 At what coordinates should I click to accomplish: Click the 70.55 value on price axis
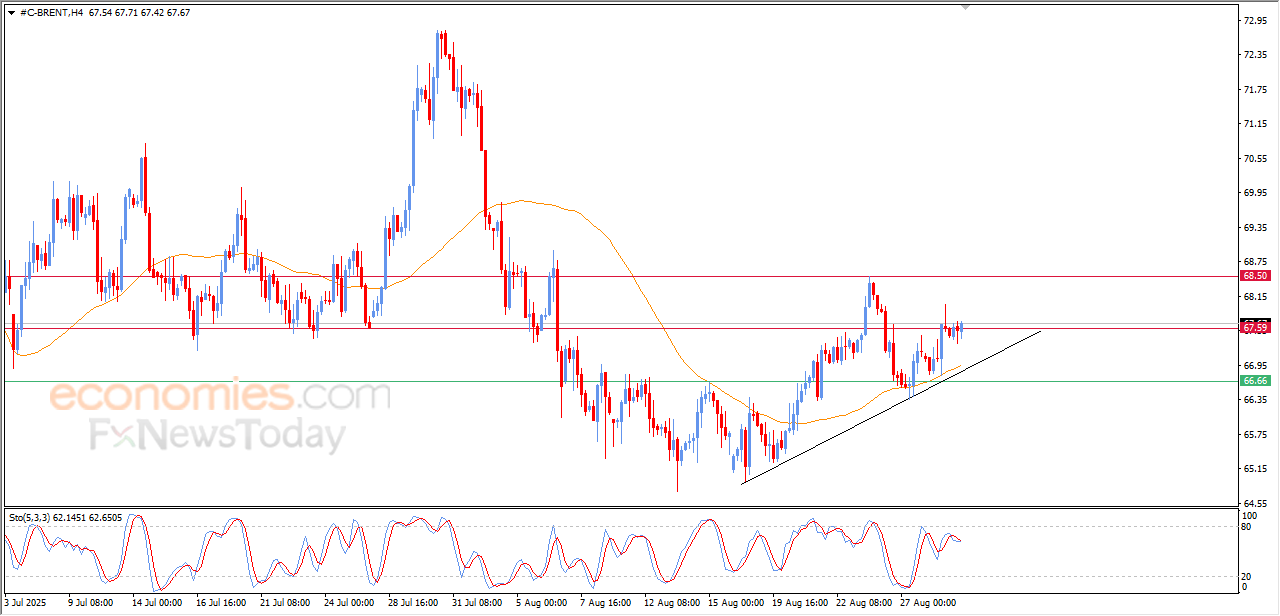click(1255, 159)
